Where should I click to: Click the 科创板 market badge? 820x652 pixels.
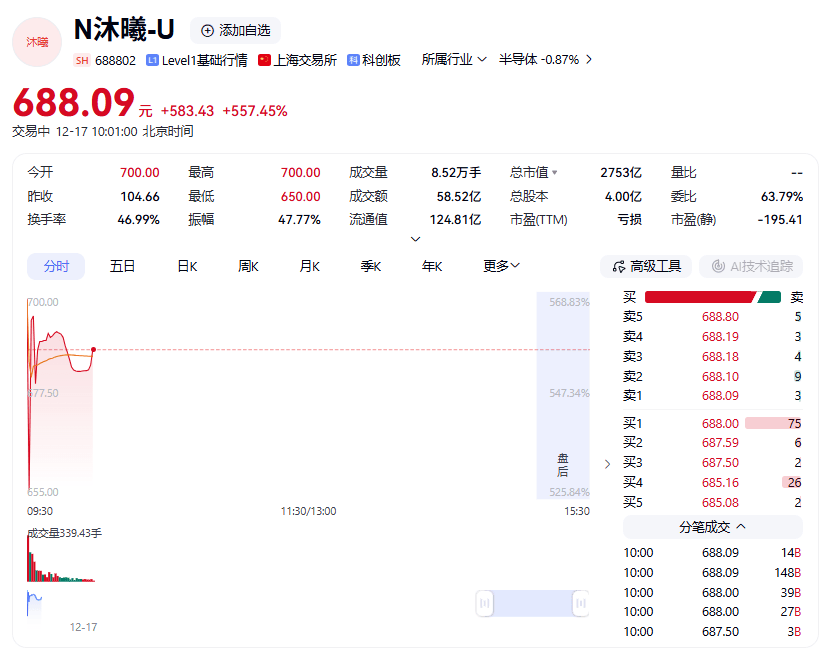[352, 62]
